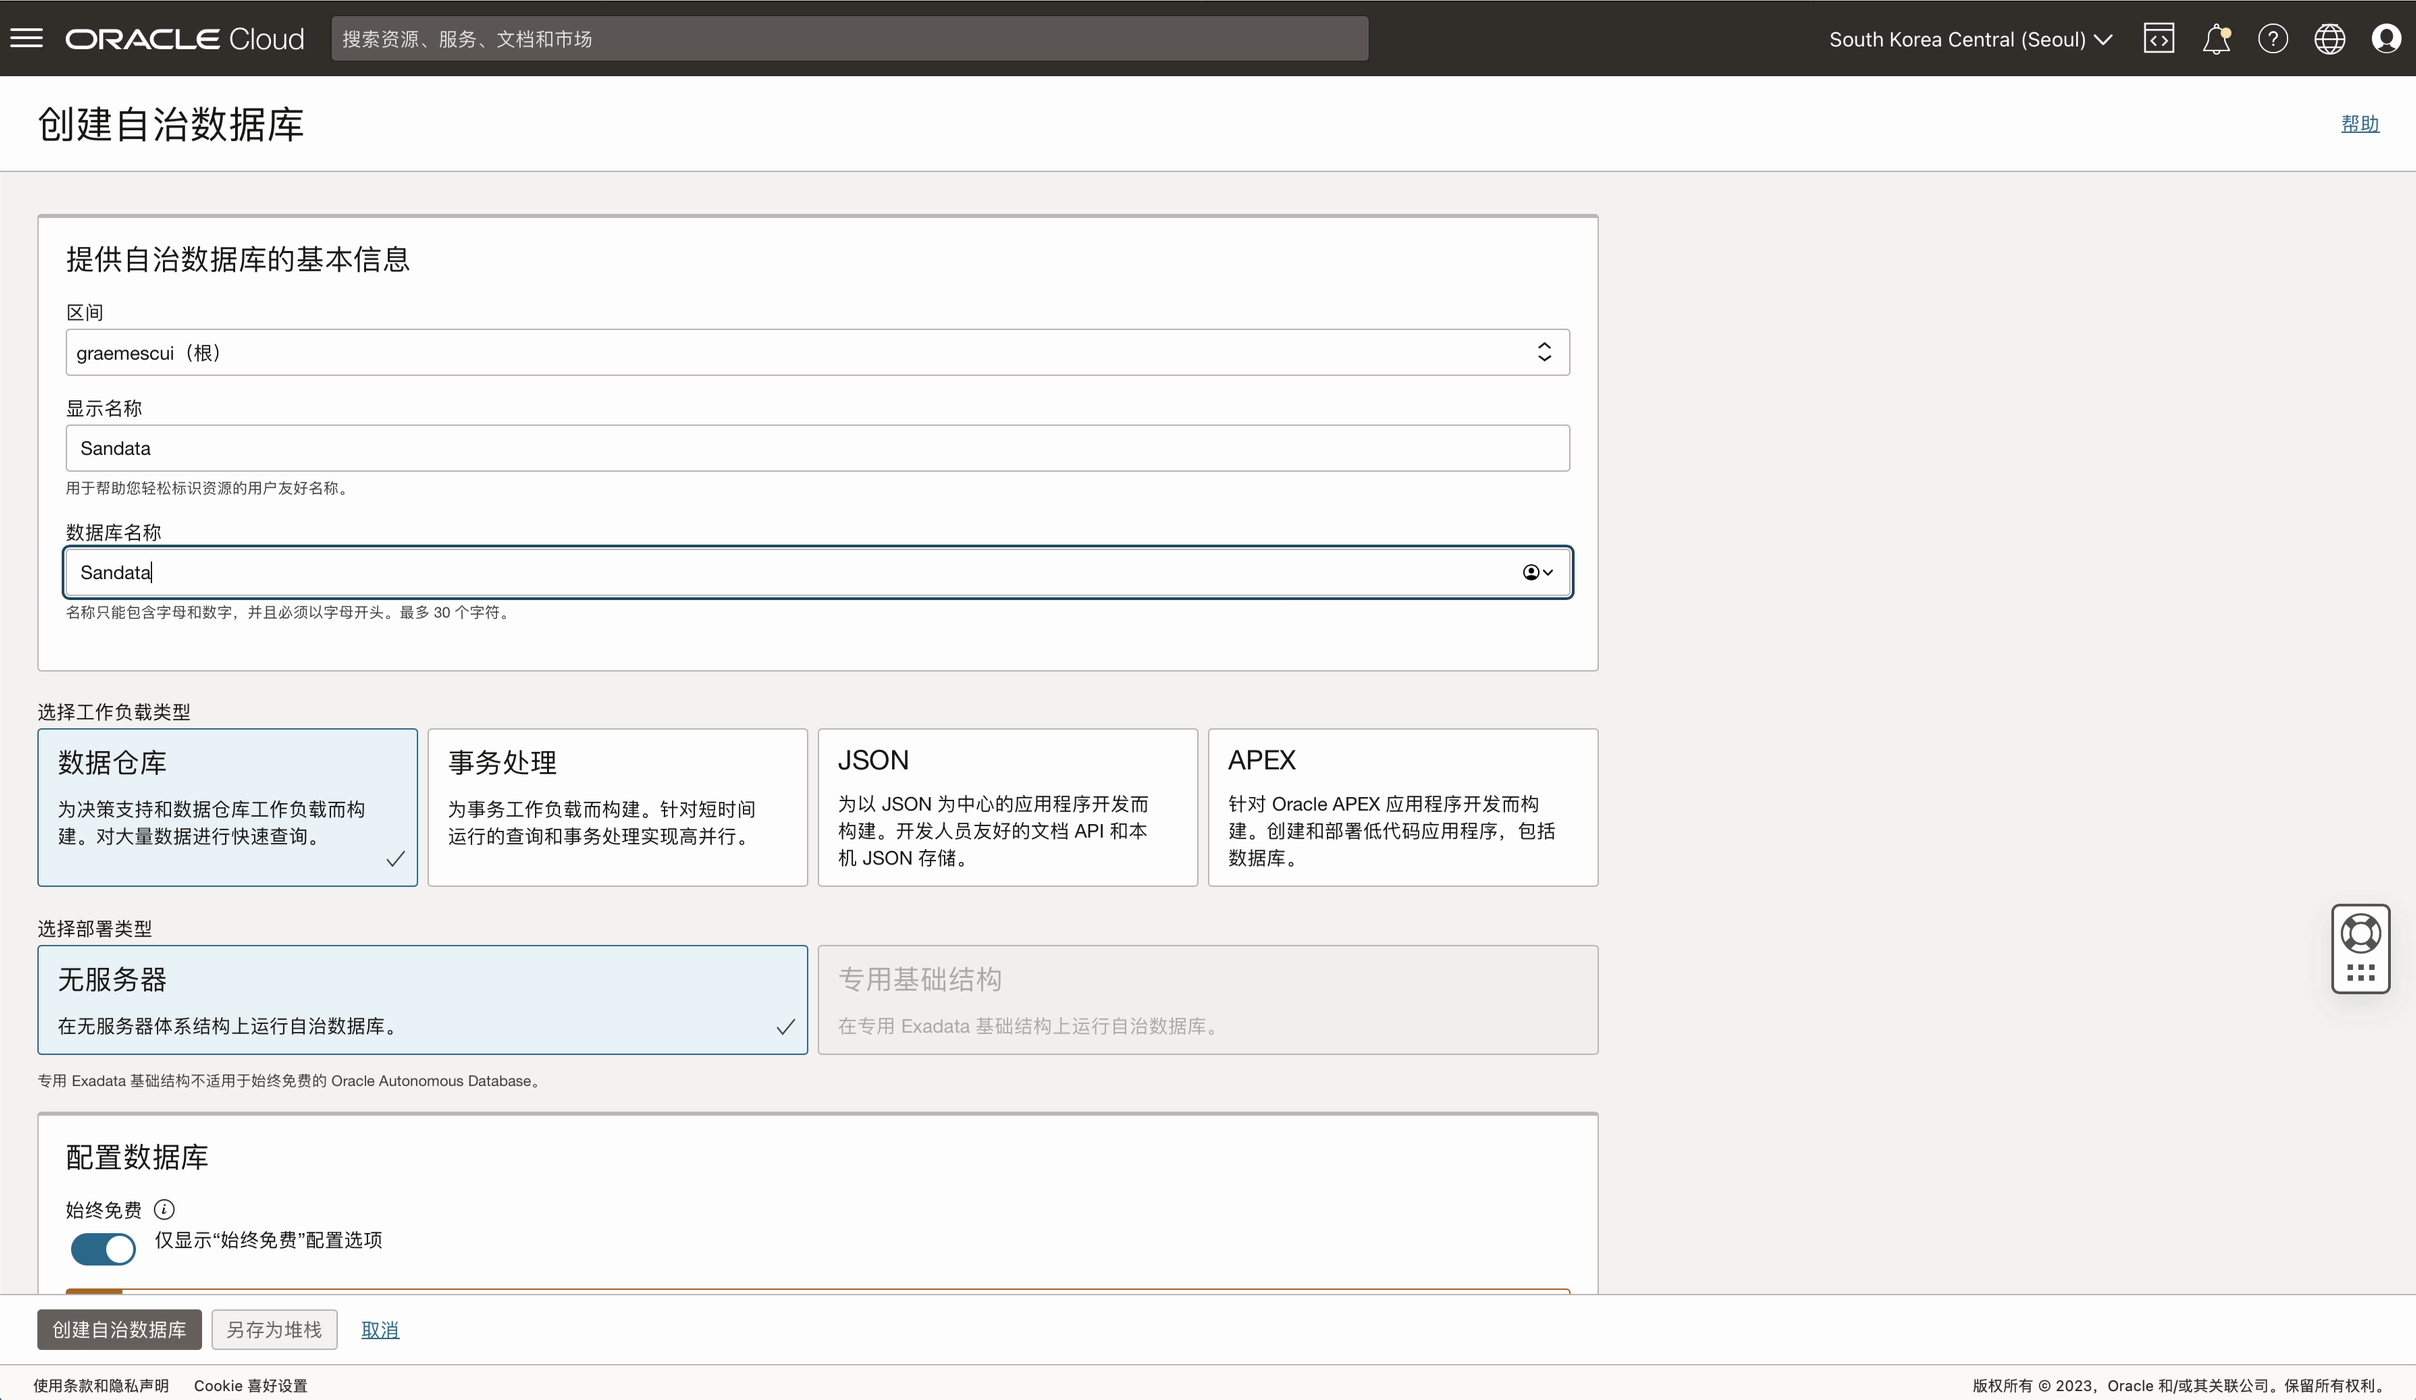This screenshot has height=1400, width=2416.
Task: Open Cookie 喜好设置 footer link
Action: point(251,1386)
